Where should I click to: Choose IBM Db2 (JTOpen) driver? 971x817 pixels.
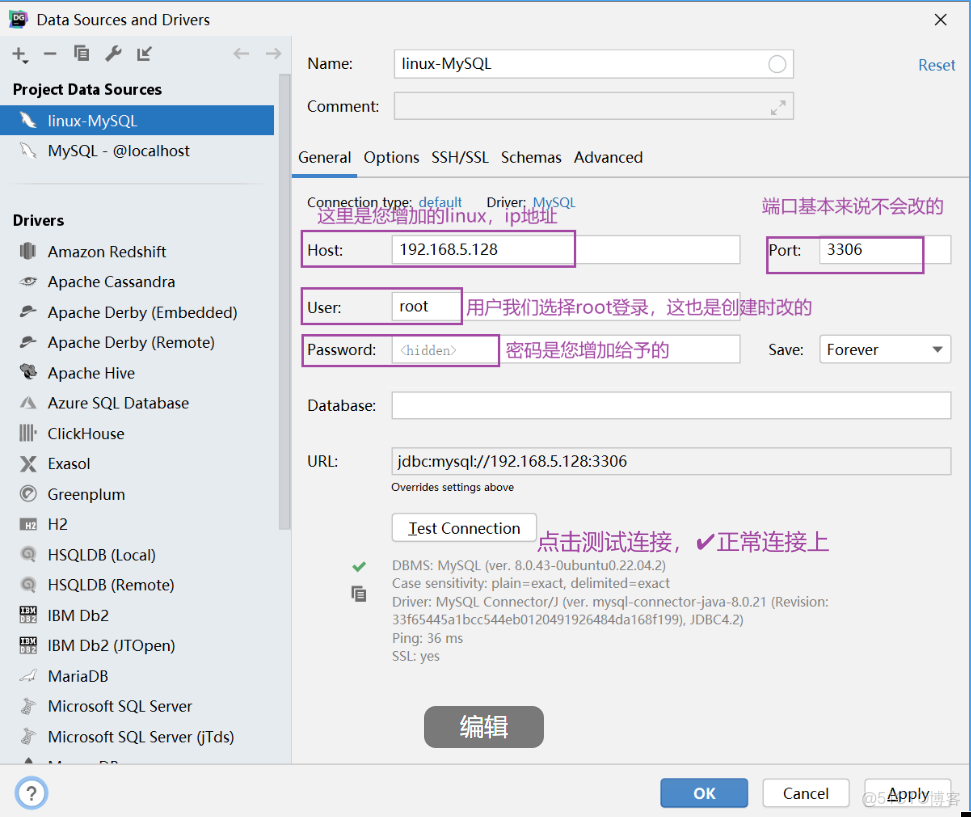coord(111,645)
